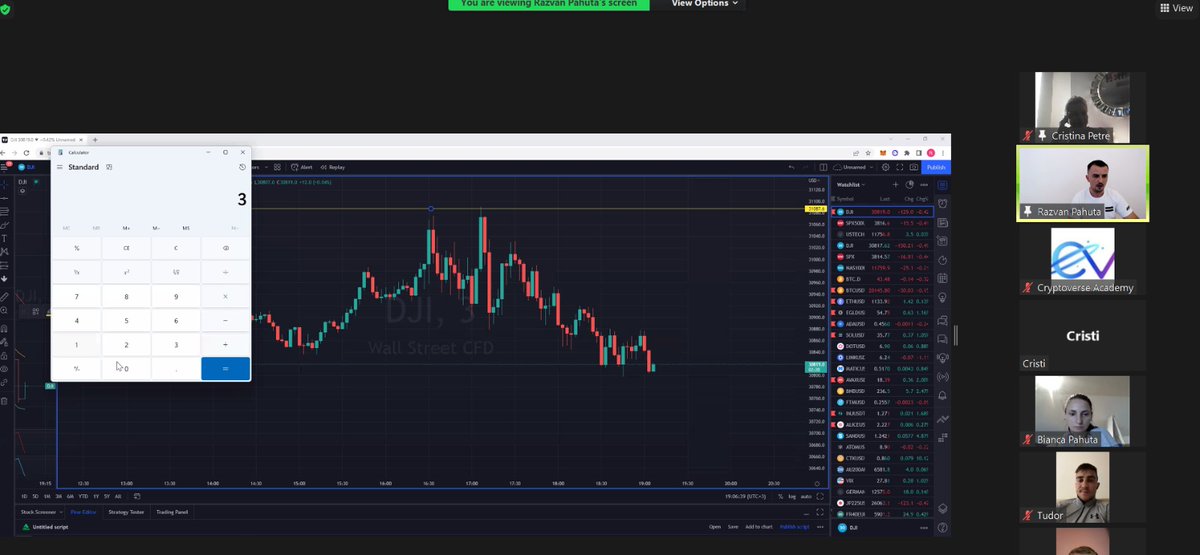Screen dimensions: 1200x555
Task: Open new browser tab plus button
Action: (x=94, y=140)
